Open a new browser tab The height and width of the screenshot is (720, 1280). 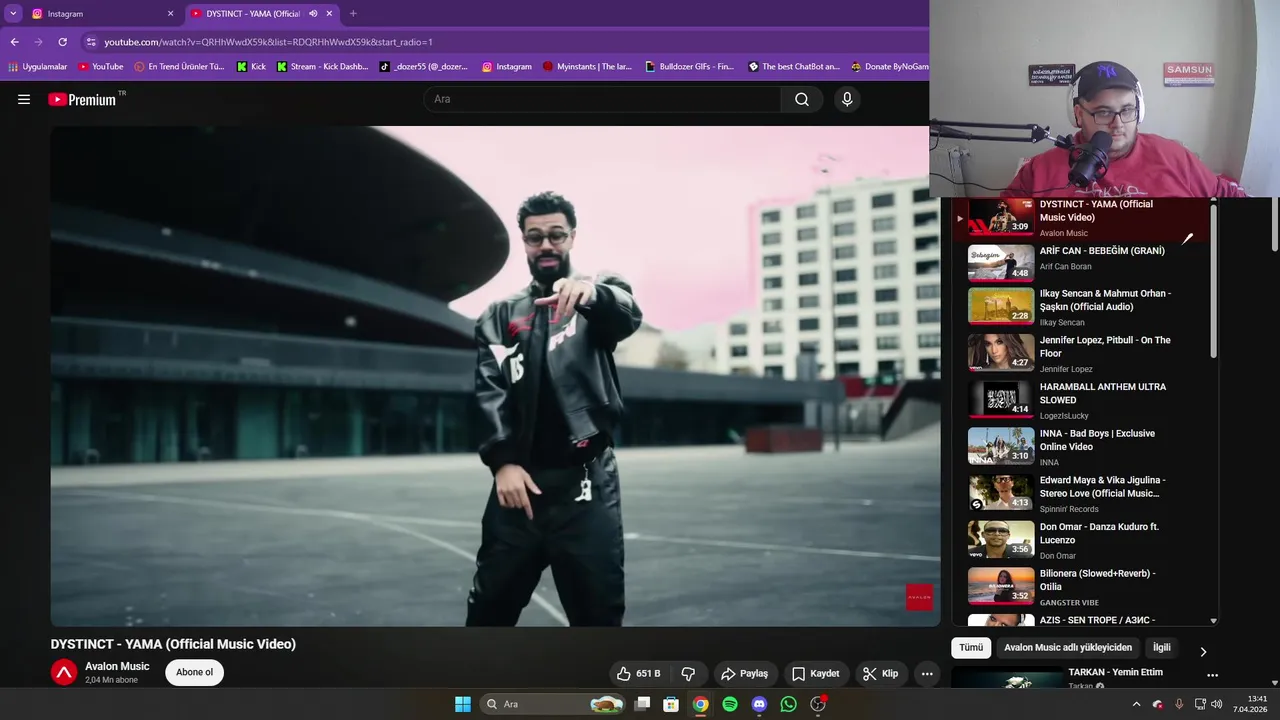[353, 14]
